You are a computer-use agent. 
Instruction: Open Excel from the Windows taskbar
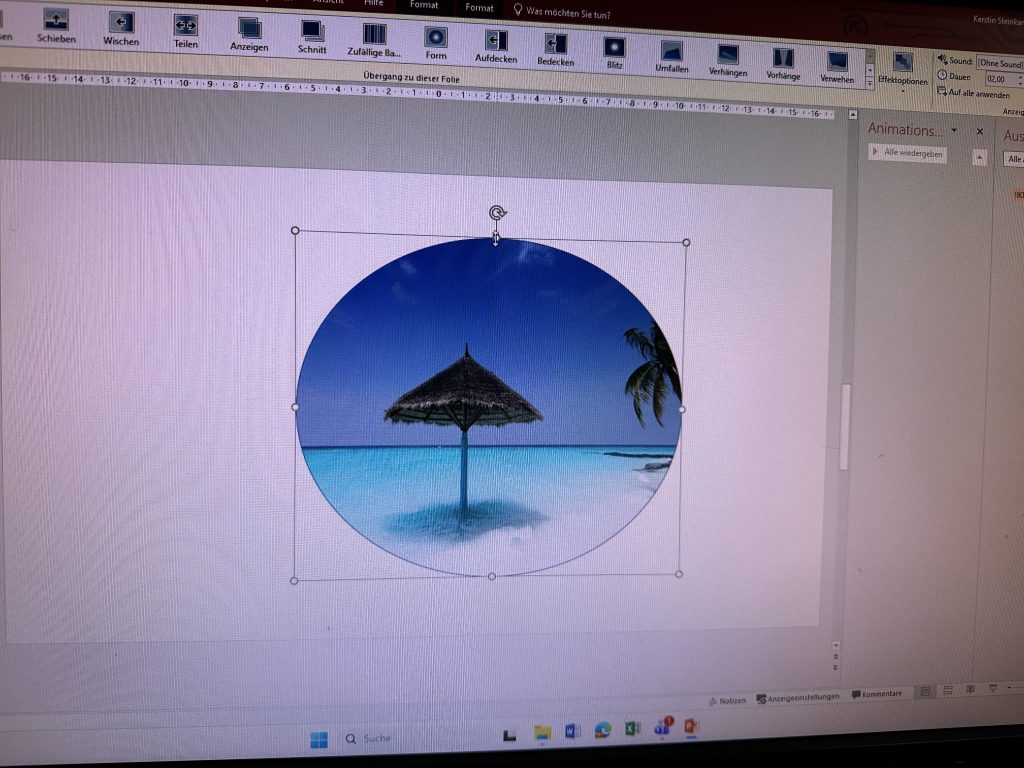(x=632, y=730)
